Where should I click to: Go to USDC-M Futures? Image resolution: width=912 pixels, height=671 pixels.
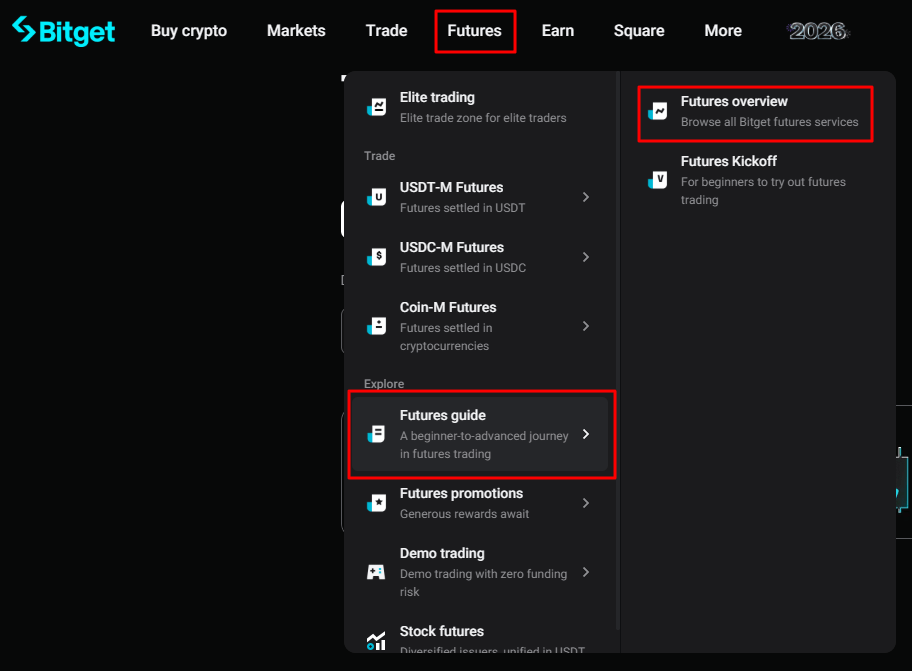click(452, 247)
